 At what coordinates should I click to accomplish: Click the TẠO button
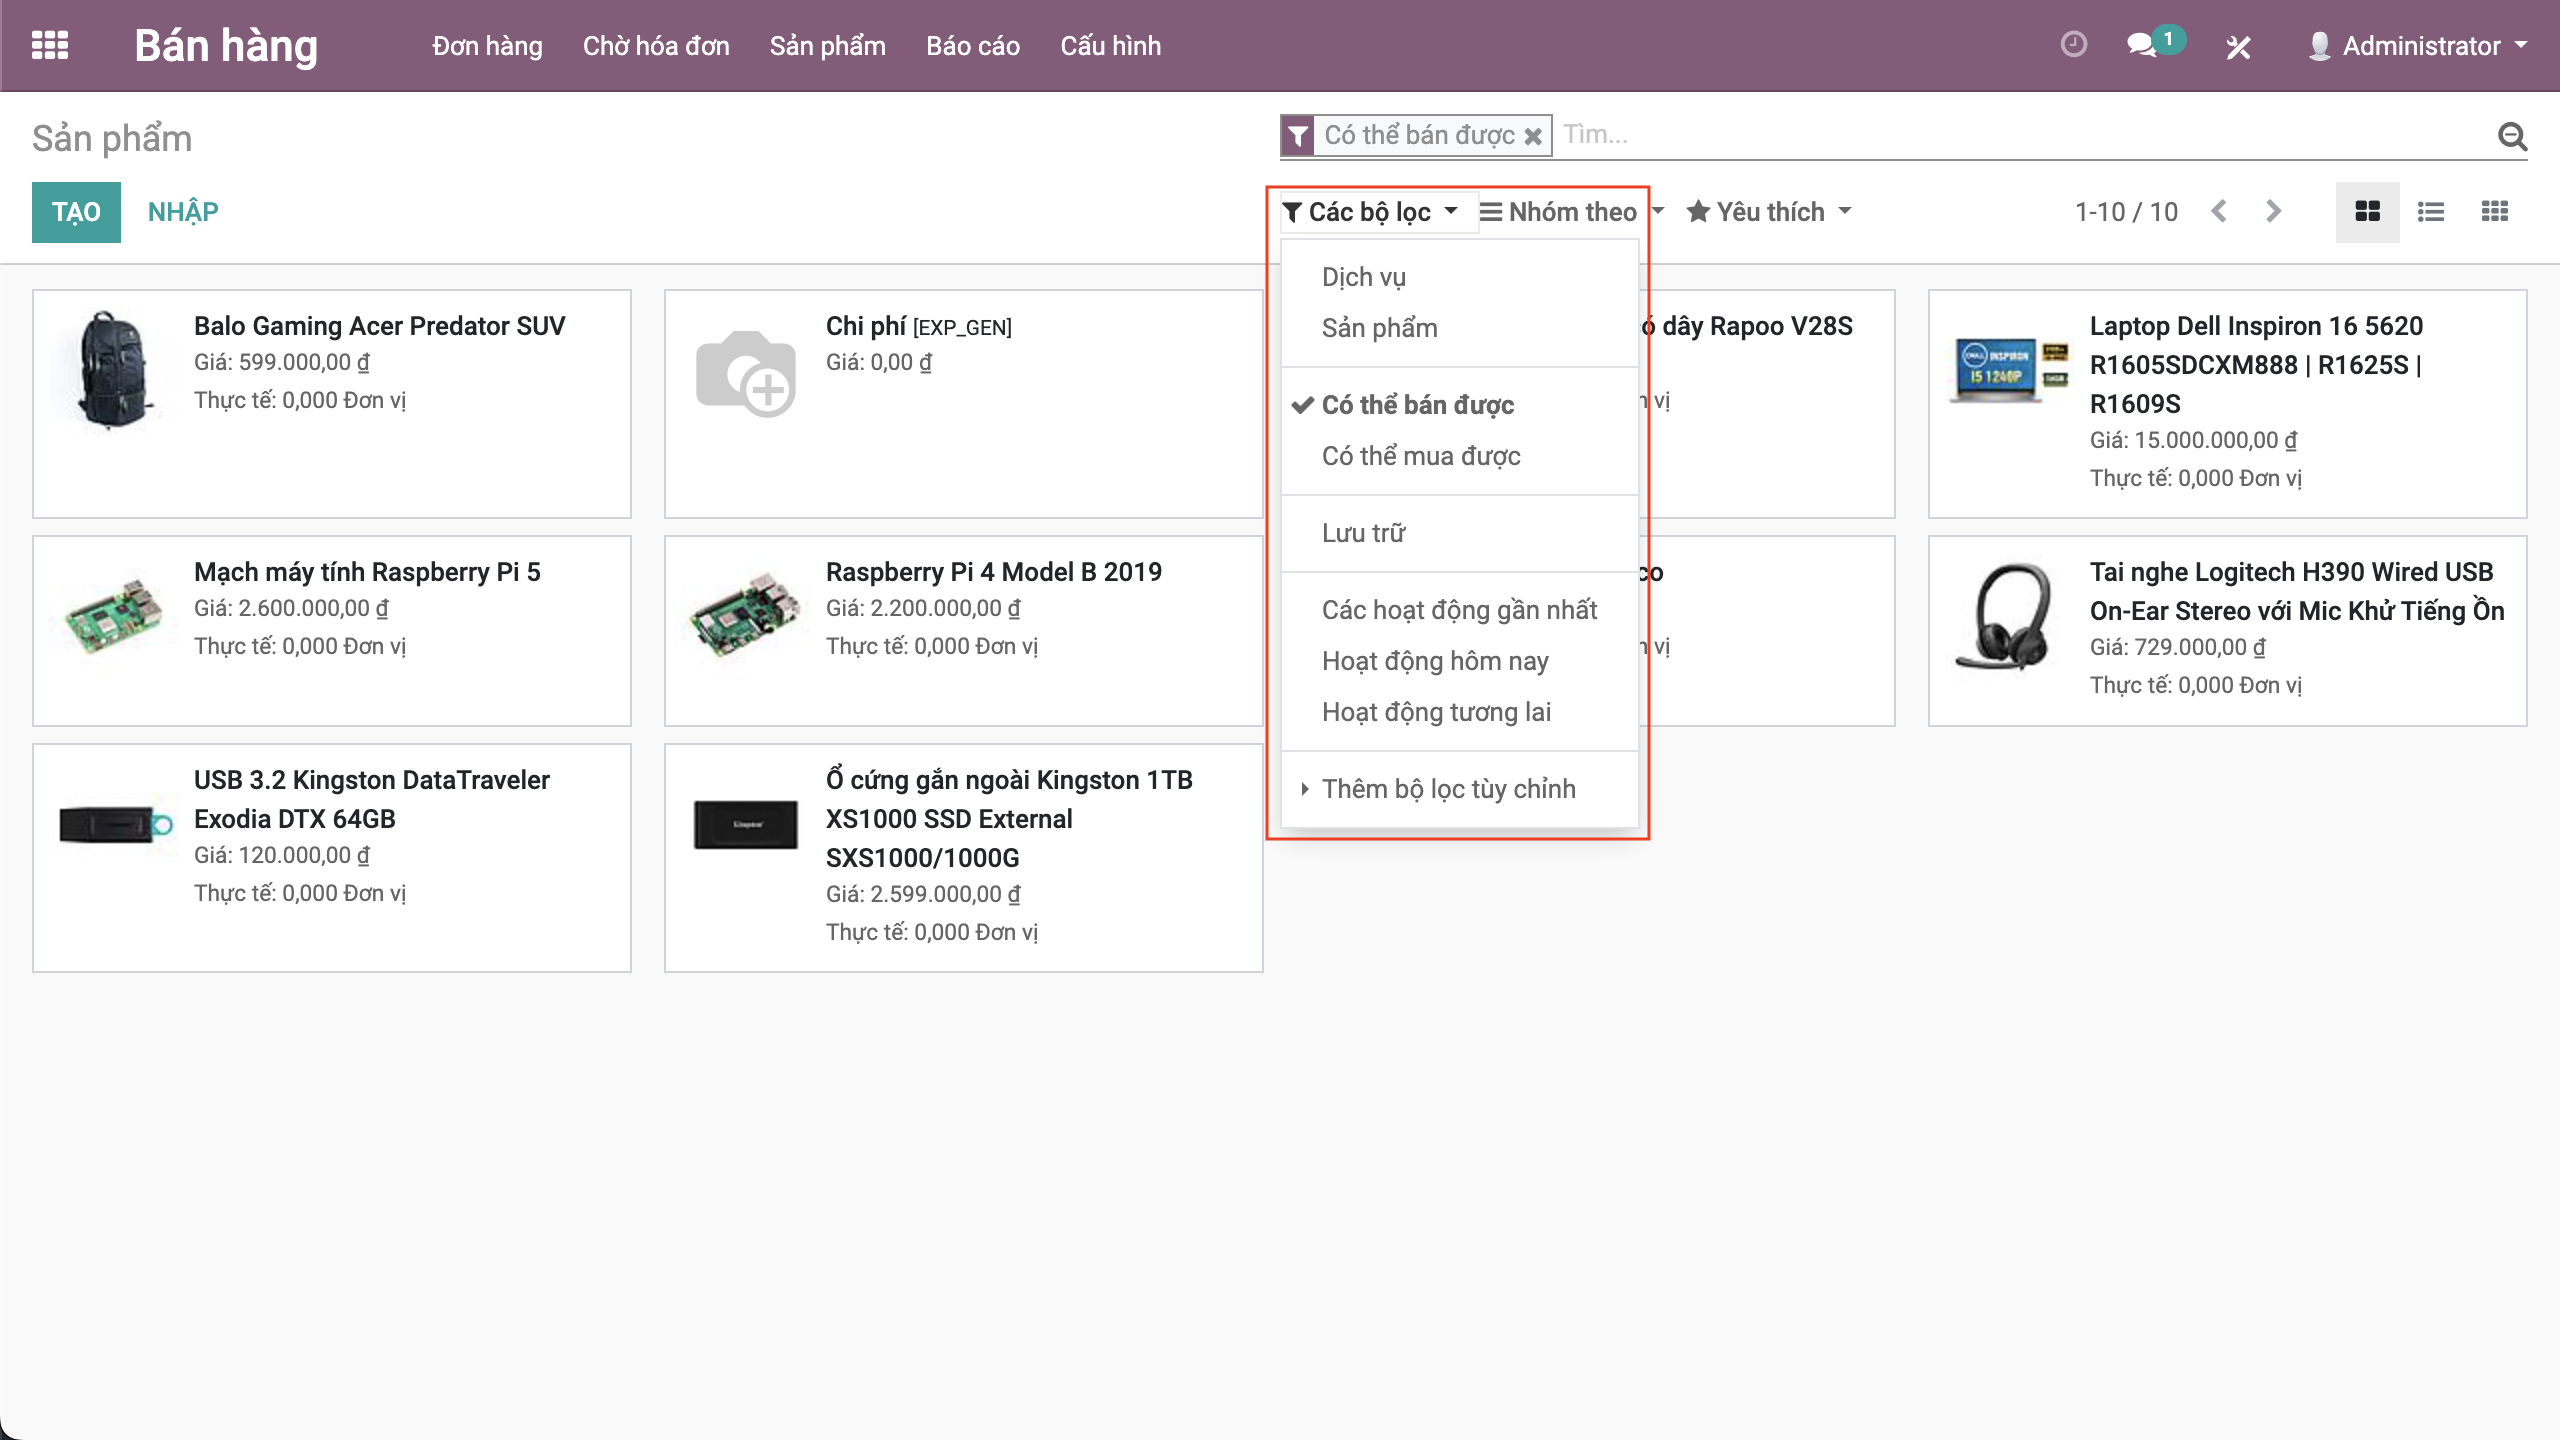[76, 212]
